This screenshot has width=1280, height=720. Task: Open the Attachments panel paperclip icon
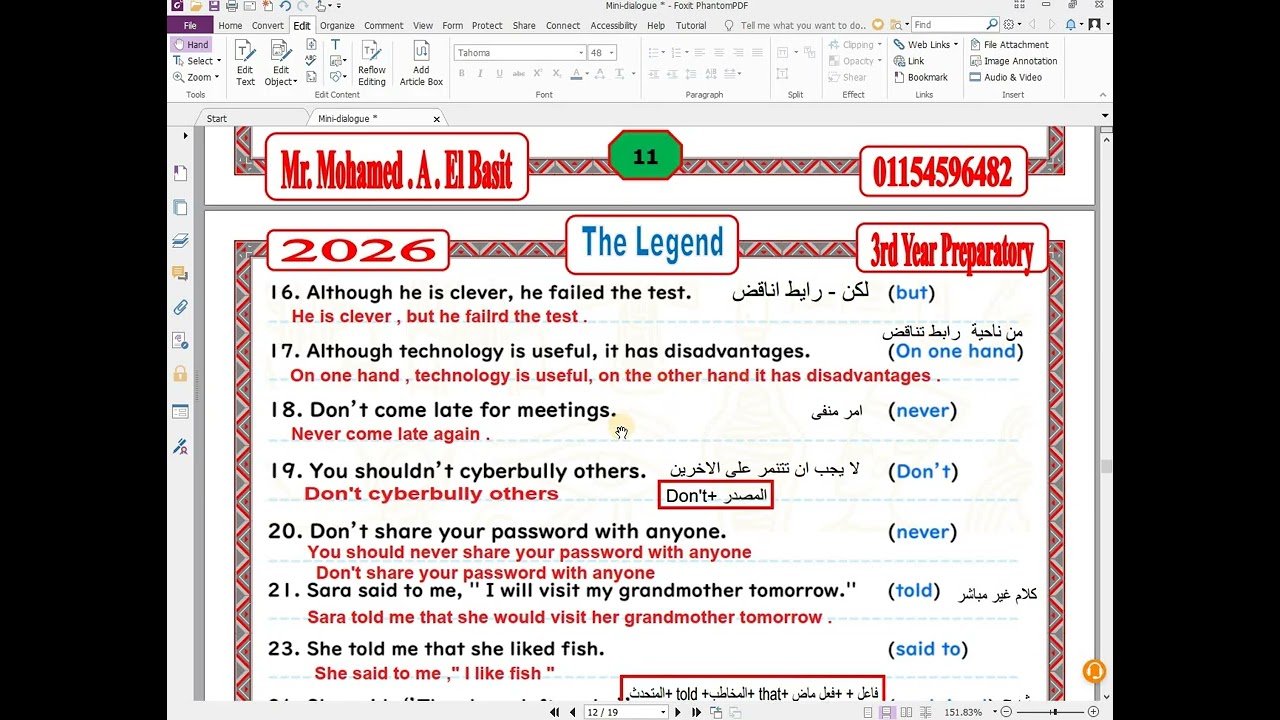180,307
